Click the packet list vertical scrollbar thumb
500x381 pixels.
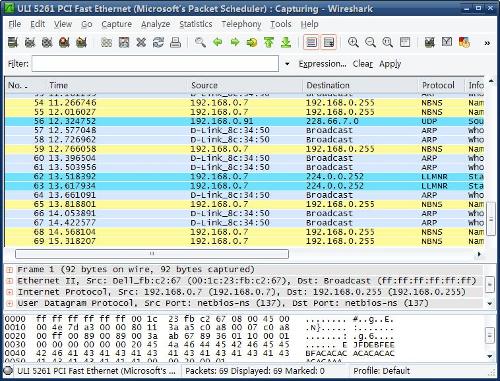(491, 219)
